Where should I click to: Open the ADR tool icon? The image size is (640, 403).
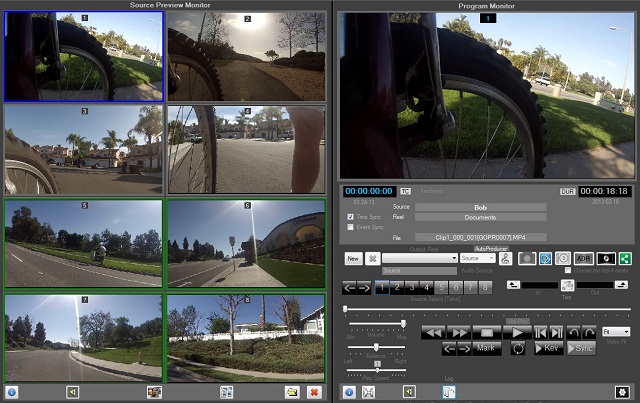tap(584, 258)
